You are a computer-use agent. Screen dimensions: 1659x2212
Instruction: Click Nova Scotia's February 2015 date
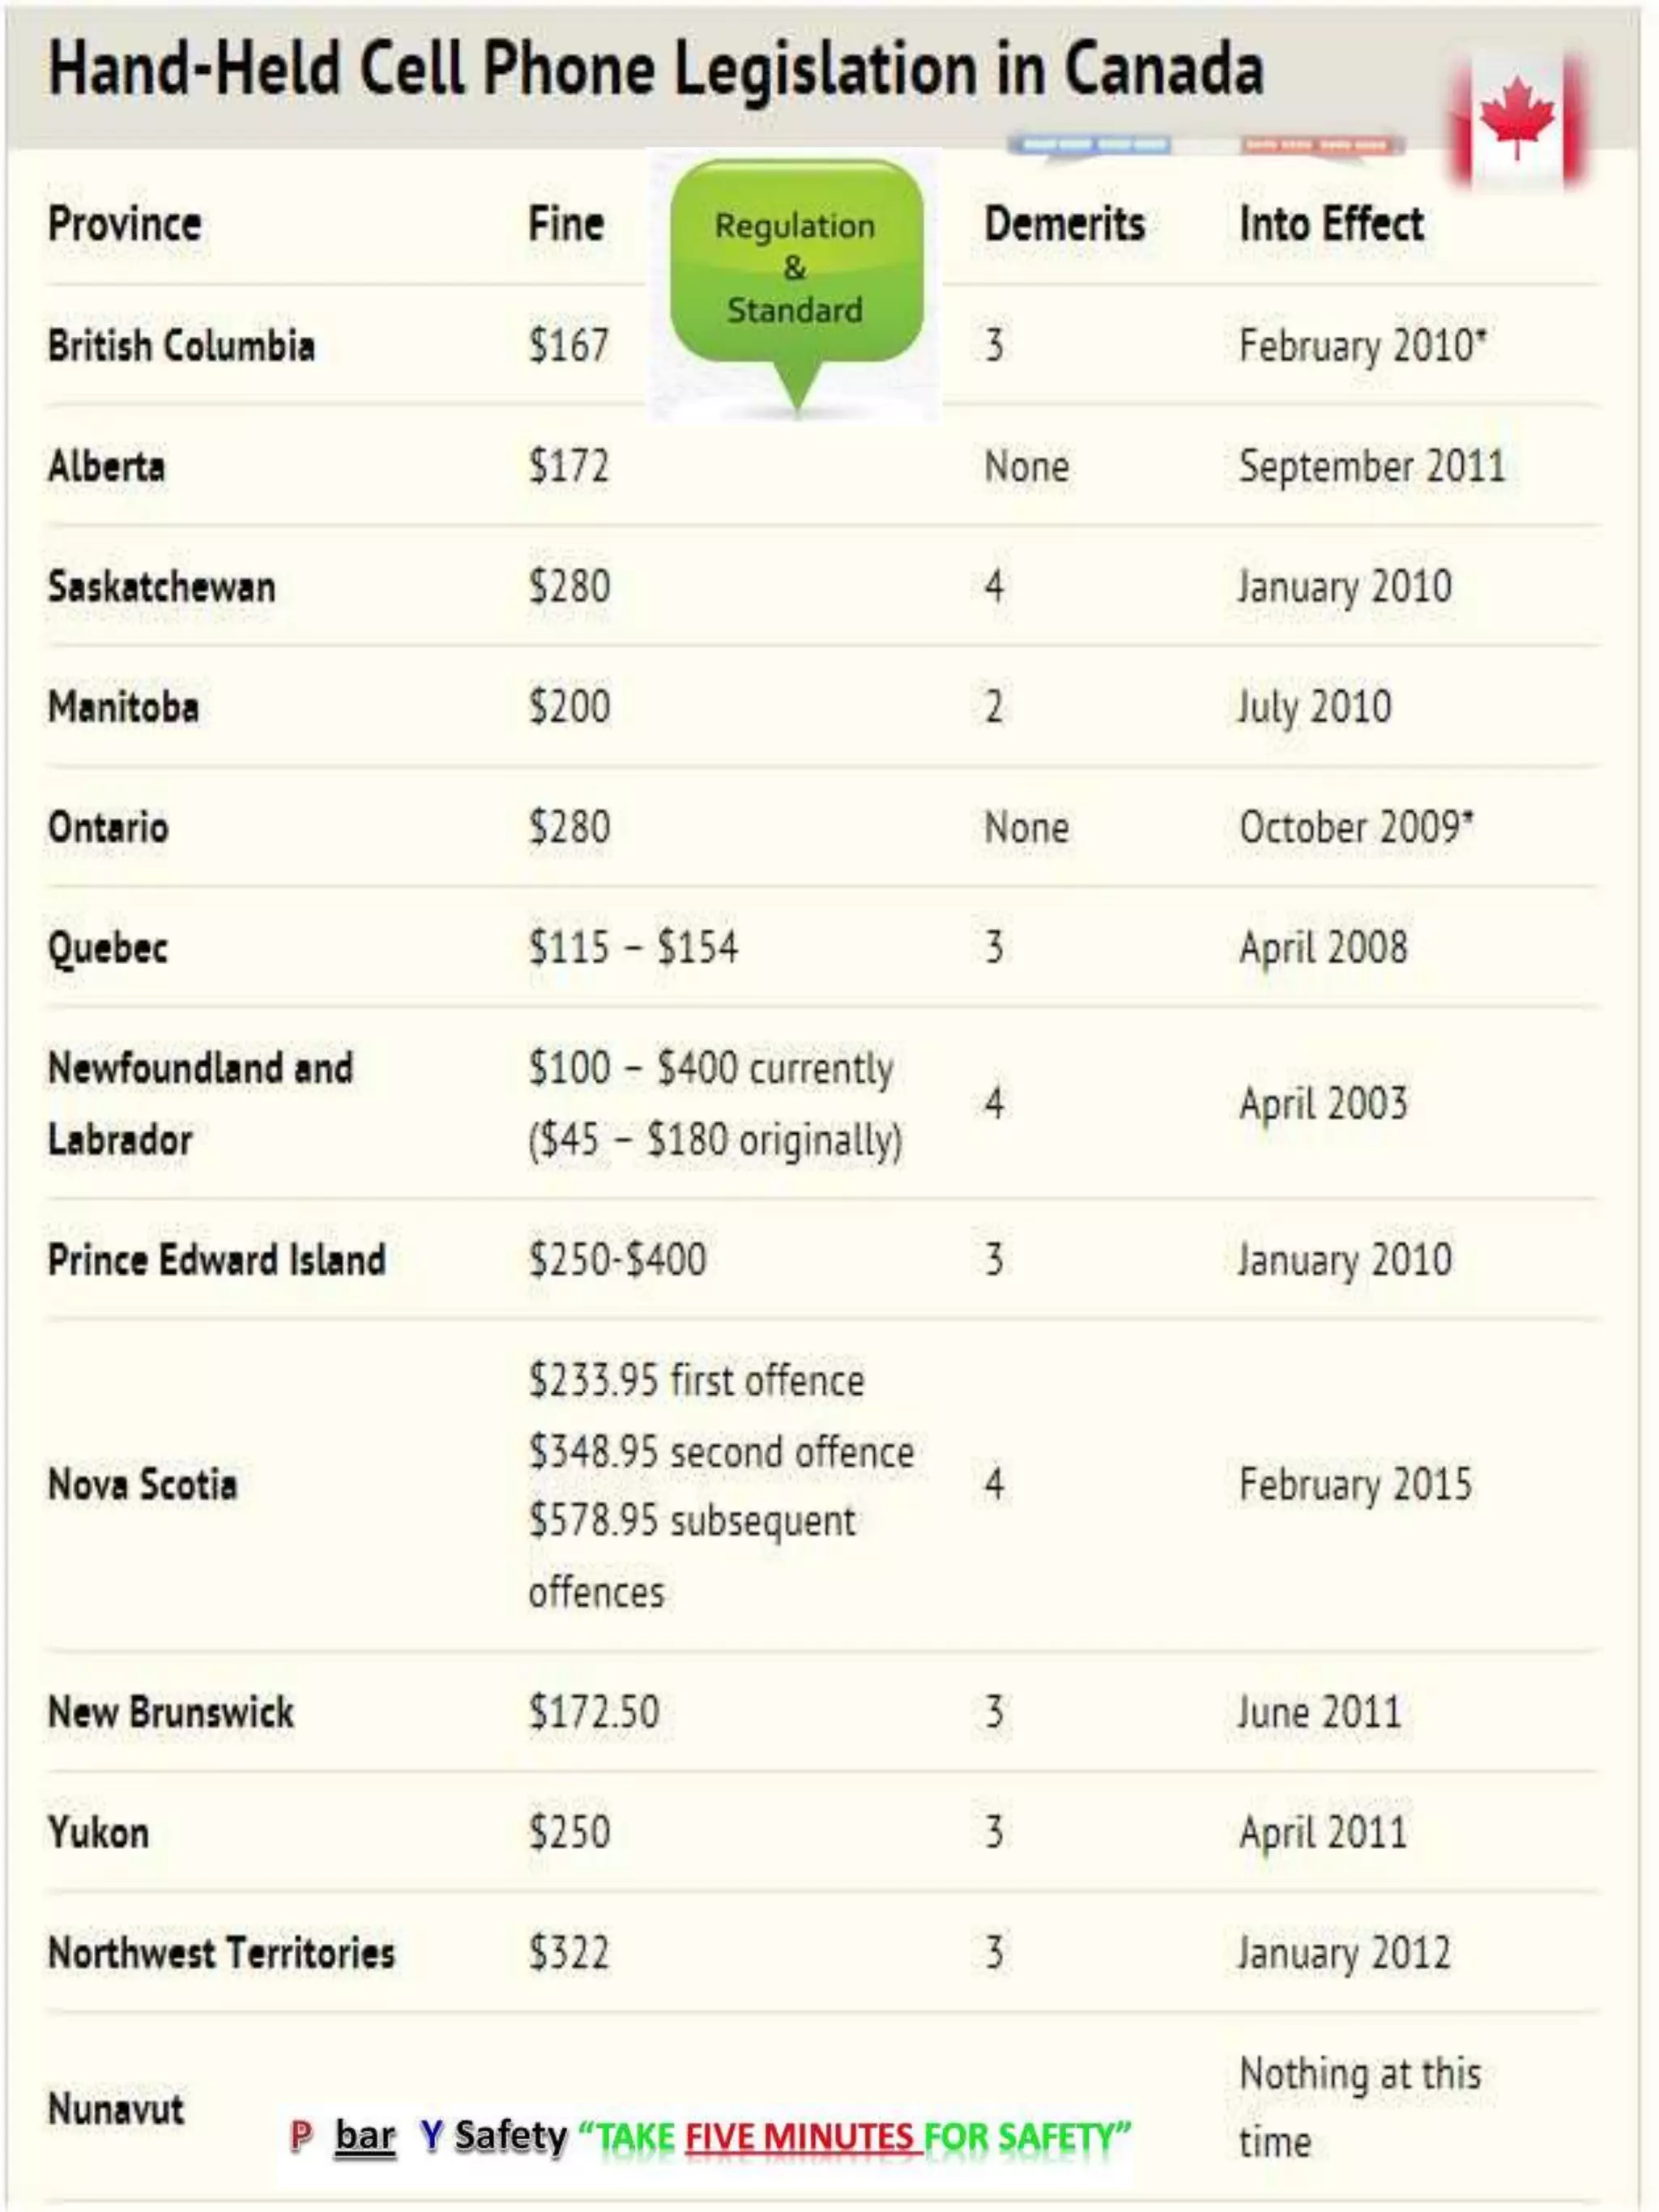[x=1355, y=1484]
